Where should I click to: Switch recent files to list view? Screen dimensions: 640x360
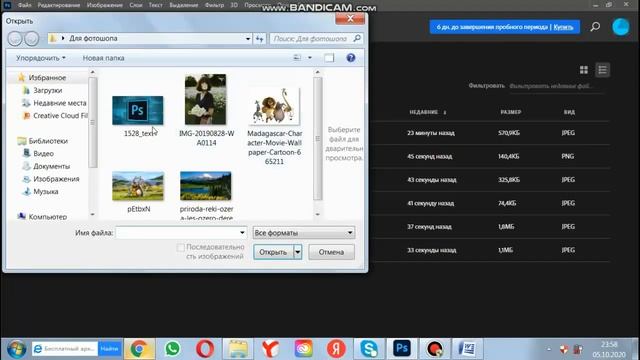pyautogui.click(x=602, y=70)
